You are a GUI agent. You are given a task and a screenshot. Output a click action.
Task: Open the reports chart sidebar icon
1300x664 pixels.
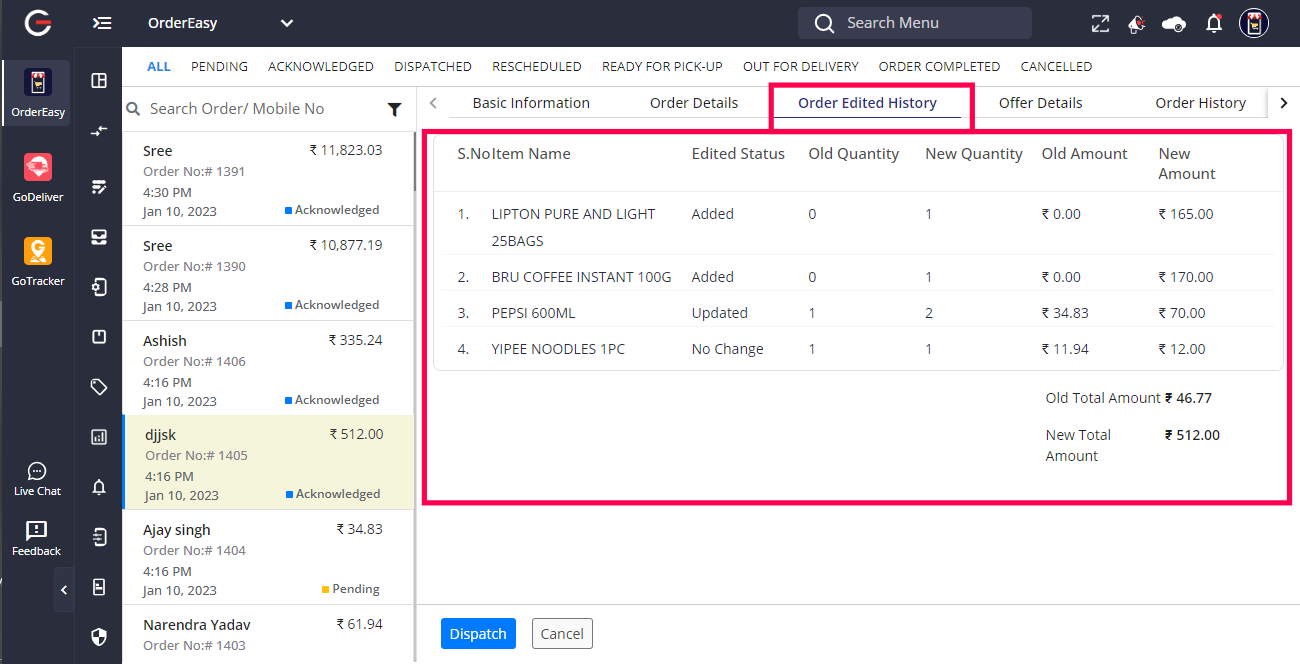pos(99,437)
